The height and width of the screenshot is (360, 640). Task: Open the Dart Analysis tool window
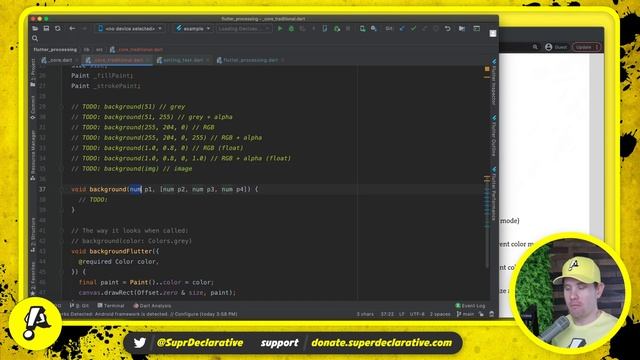coord(152,306)
